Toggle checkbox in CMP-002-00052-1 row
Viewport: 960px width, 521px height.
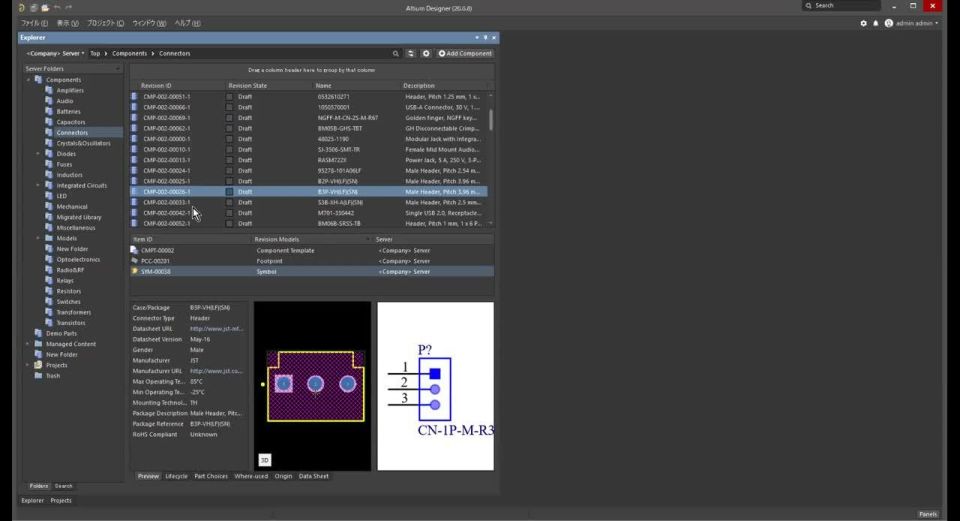(x=230, y=223)
